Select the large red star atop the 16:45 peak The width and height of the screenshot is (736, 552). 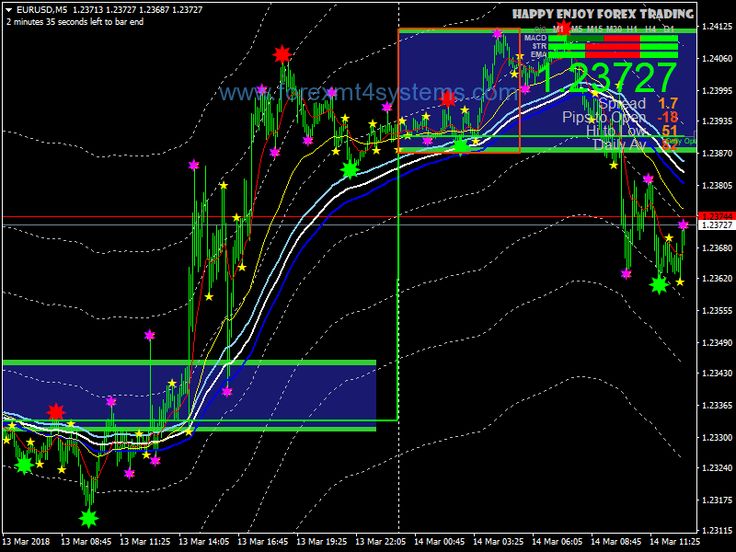click(282, 55)
